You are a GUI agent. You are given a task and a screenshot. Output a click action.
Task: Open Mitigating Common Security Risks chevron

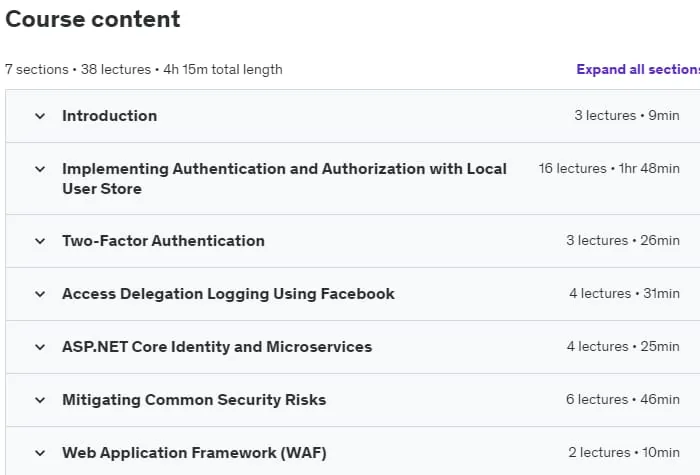tap(40, 400)
